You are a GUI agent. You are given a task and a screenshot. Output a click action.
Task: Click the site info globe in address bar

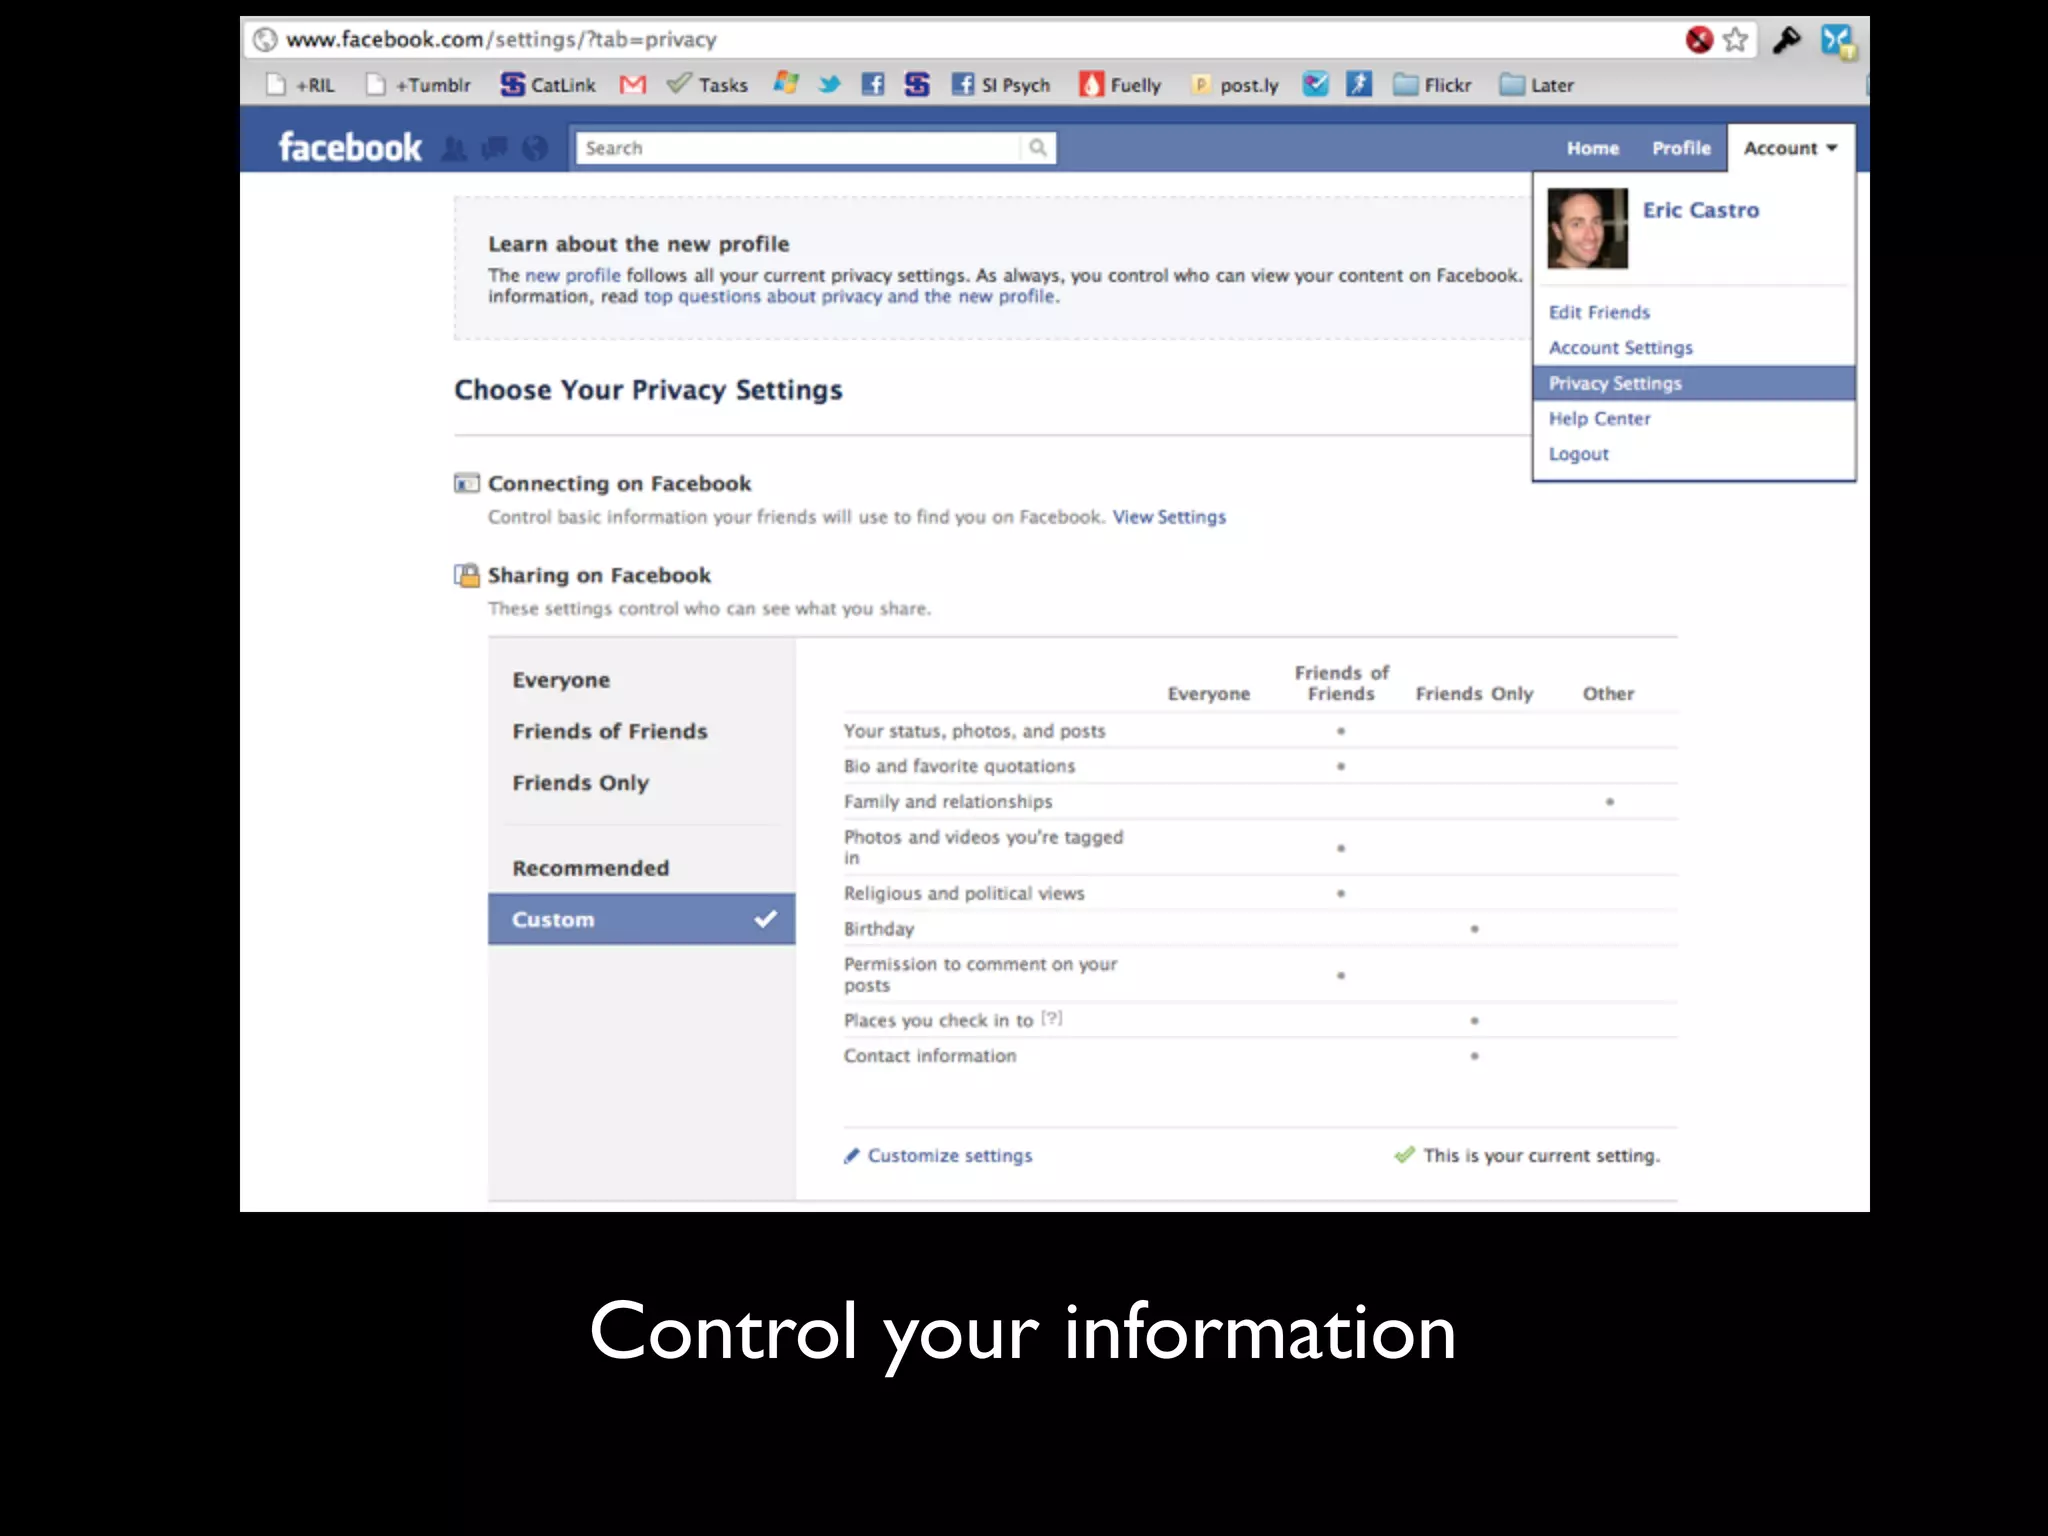pos(265,40)
